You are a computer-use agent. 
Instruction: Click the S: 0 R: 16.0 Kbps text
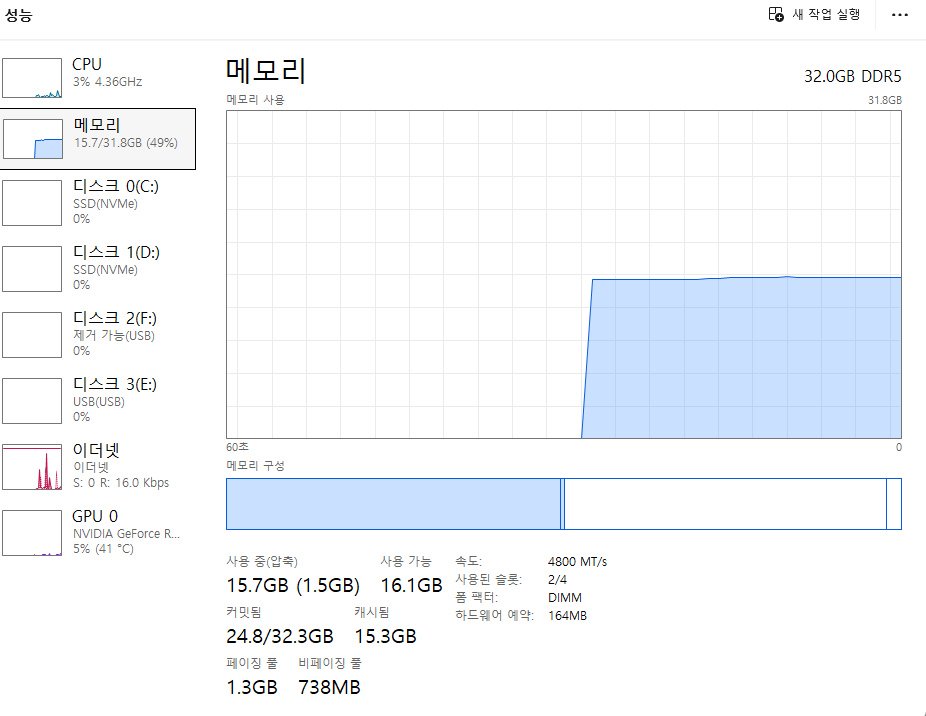pyautogui.click(x=121, y=483)
